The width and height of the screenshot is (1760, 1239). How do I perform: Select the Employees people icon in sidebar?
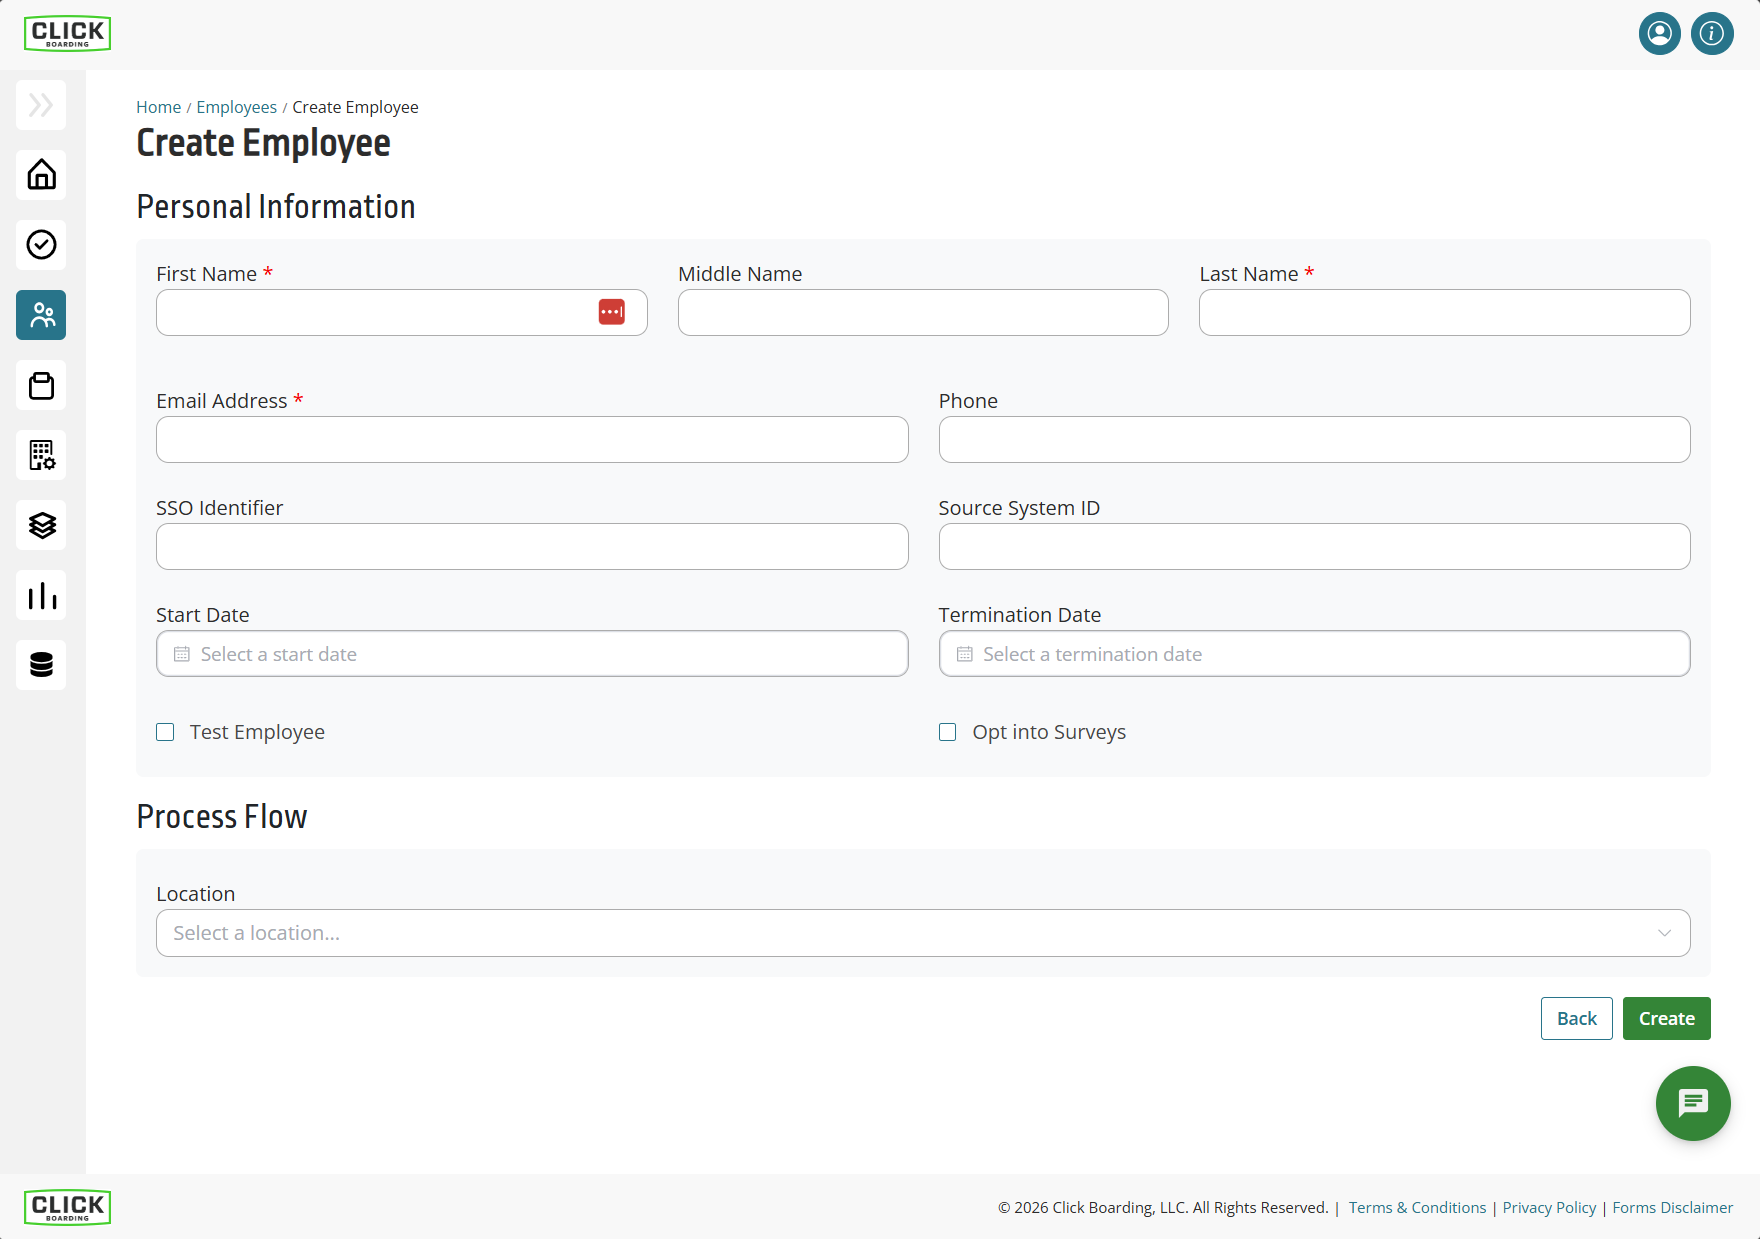click(41, 315)
